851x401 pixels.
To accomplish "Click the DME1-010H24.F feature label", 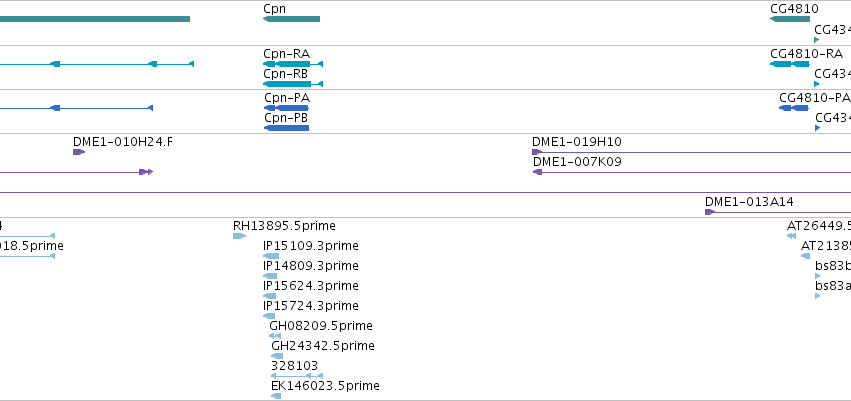I will [122, 142].
